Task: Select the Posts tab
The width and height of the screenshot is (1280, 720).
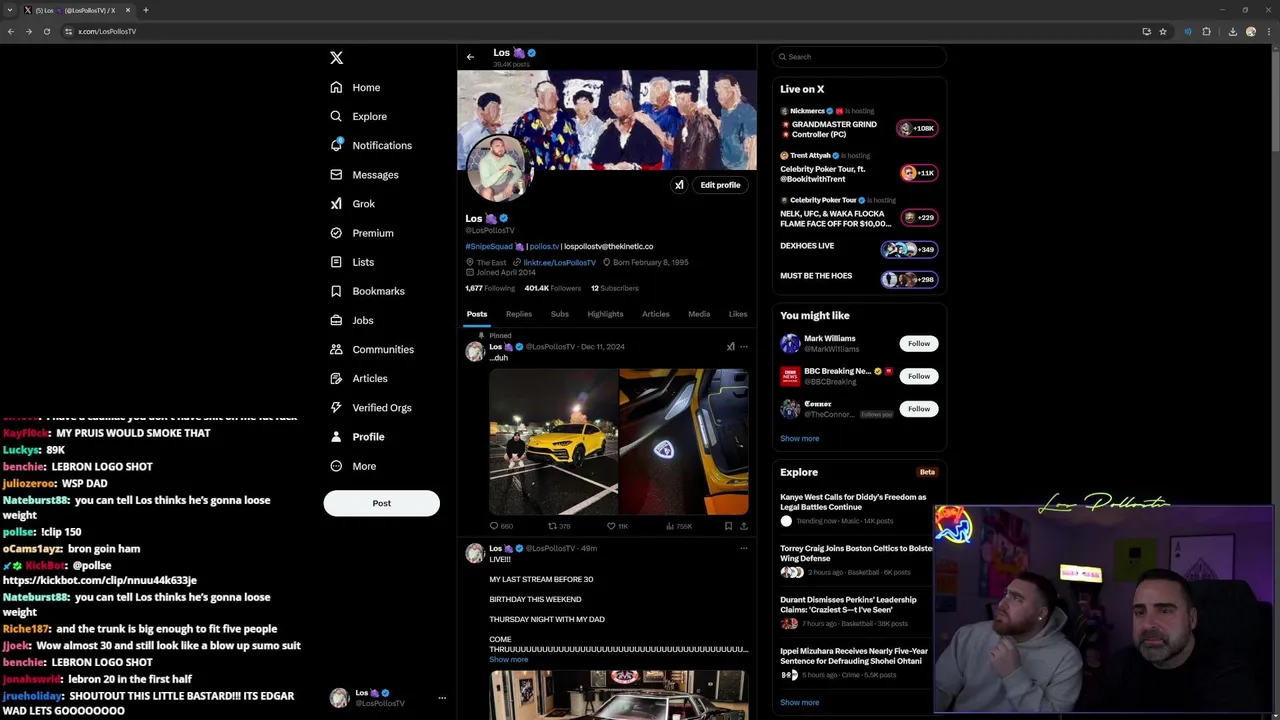Action: 477,314
